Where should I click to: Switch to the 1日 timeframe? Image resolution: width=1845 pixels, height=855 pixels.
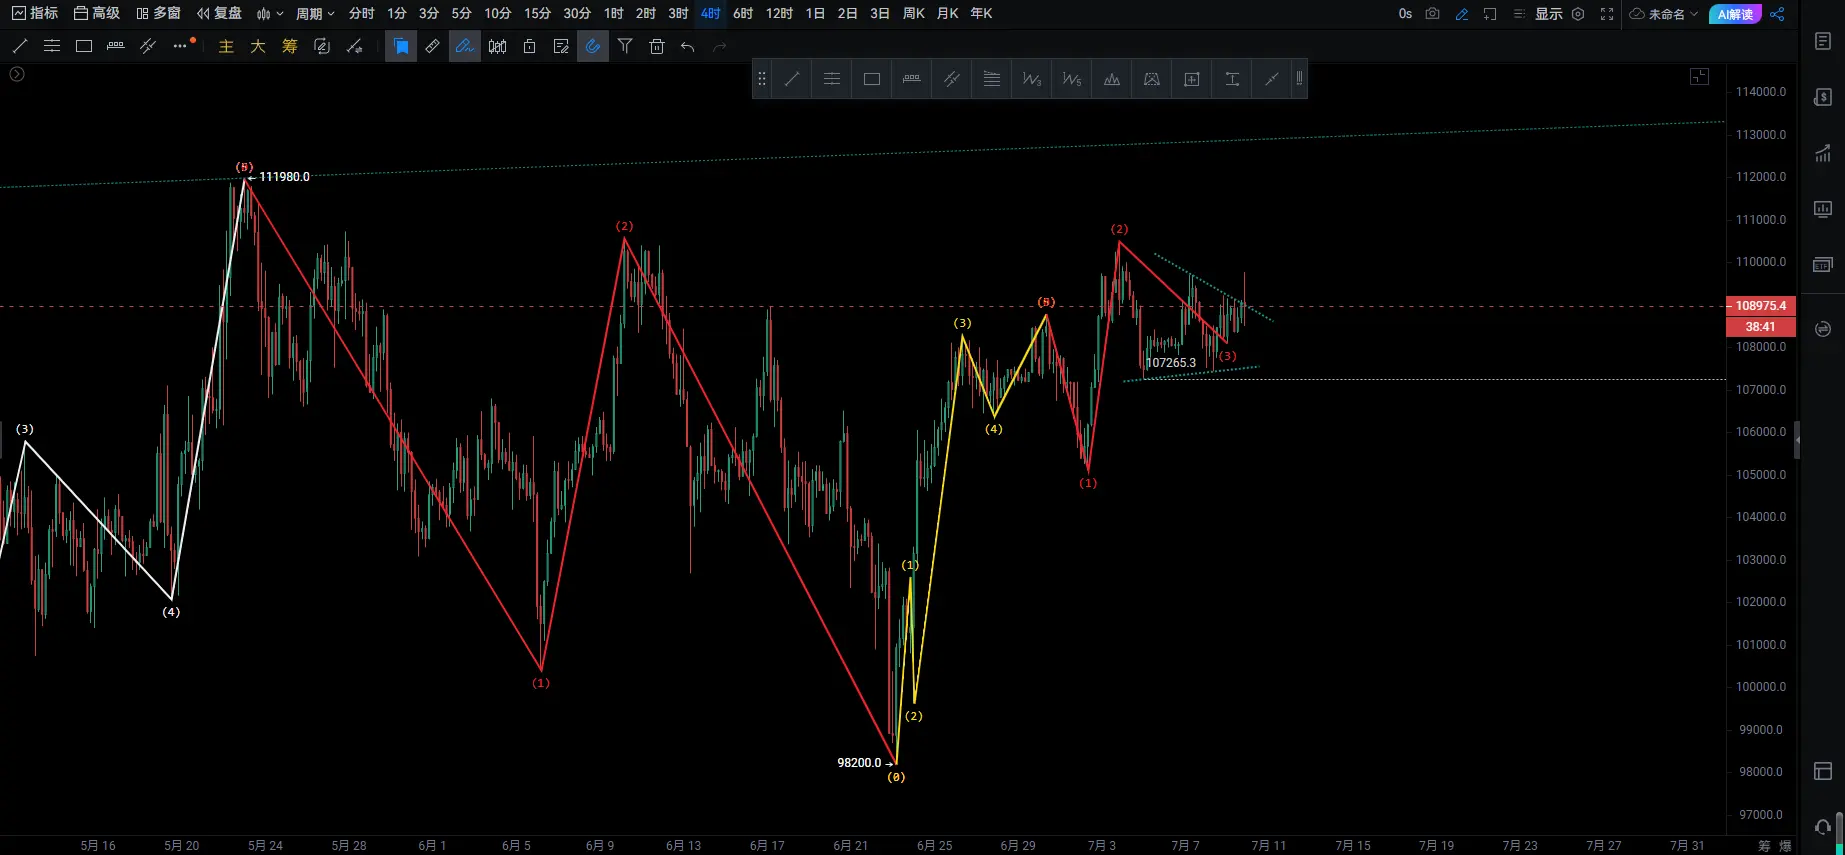(x=815, y=13)
